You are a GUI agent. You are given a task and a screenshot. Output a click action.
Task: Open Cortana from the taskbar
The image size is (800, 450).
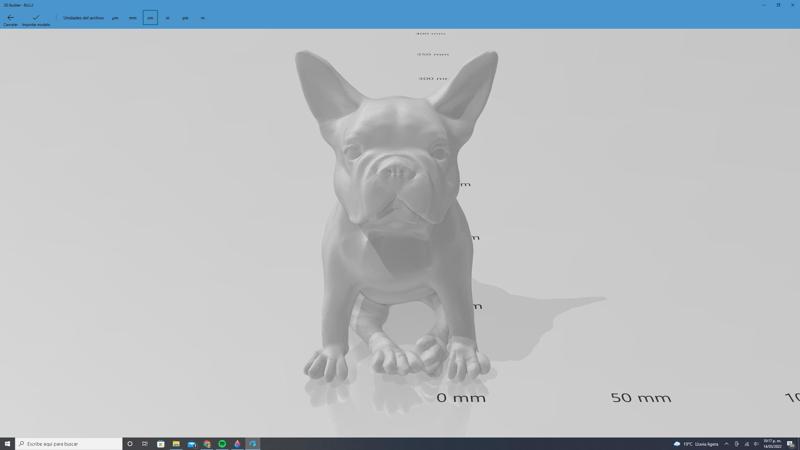click(130, 444)
